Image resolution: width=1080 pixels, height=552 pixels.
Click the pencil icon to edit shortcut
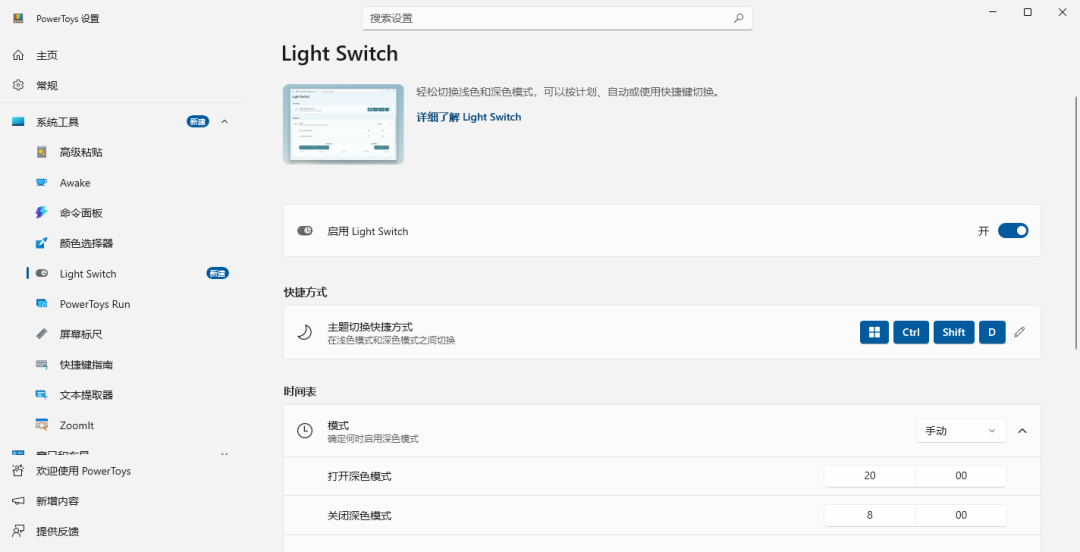coord(1019,332)
